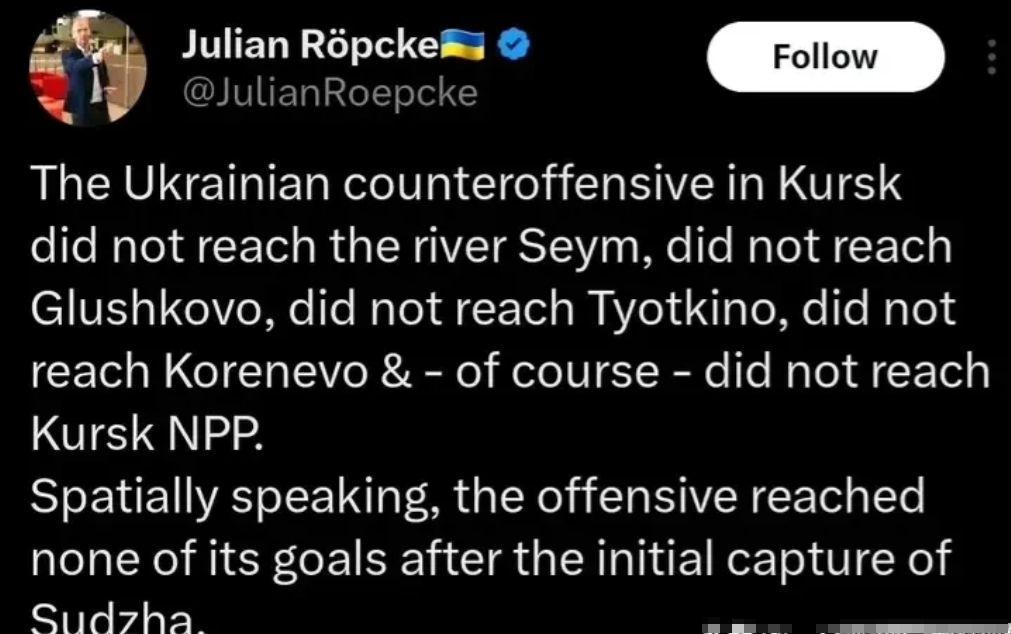This screenshot has width=1011, height=634.
Task: Open the three-dot more options menu
Action: 992,57
